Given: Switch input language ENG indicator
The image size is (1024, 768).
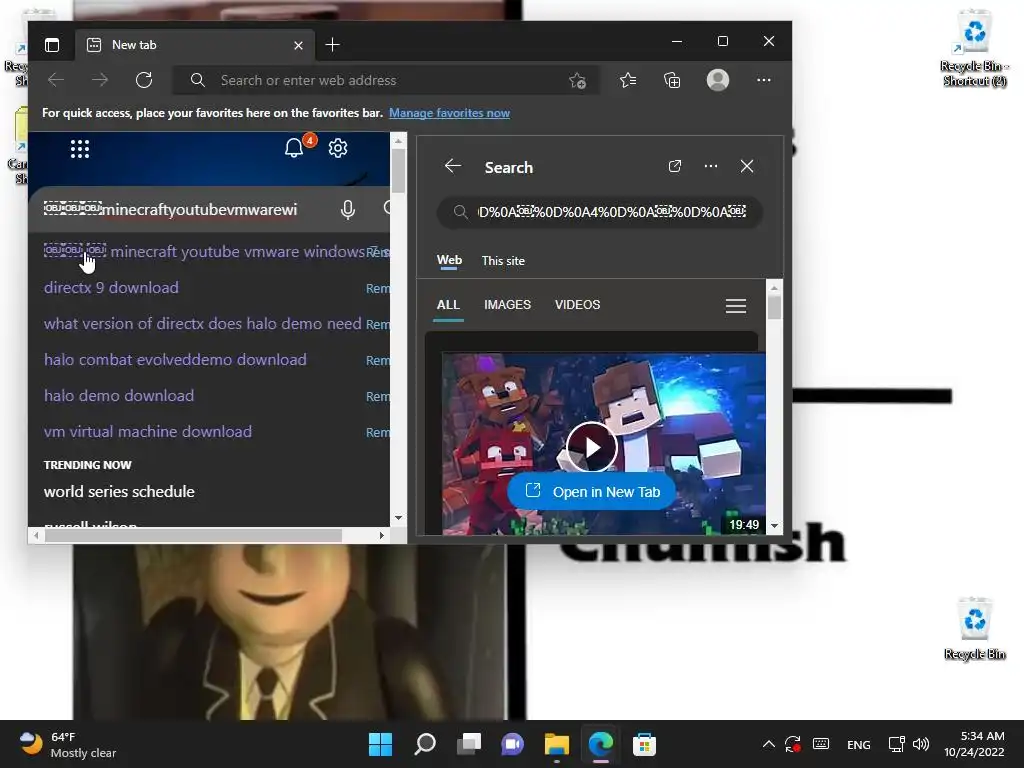Looking at the screenshot, I should click(x=859, y=744).
